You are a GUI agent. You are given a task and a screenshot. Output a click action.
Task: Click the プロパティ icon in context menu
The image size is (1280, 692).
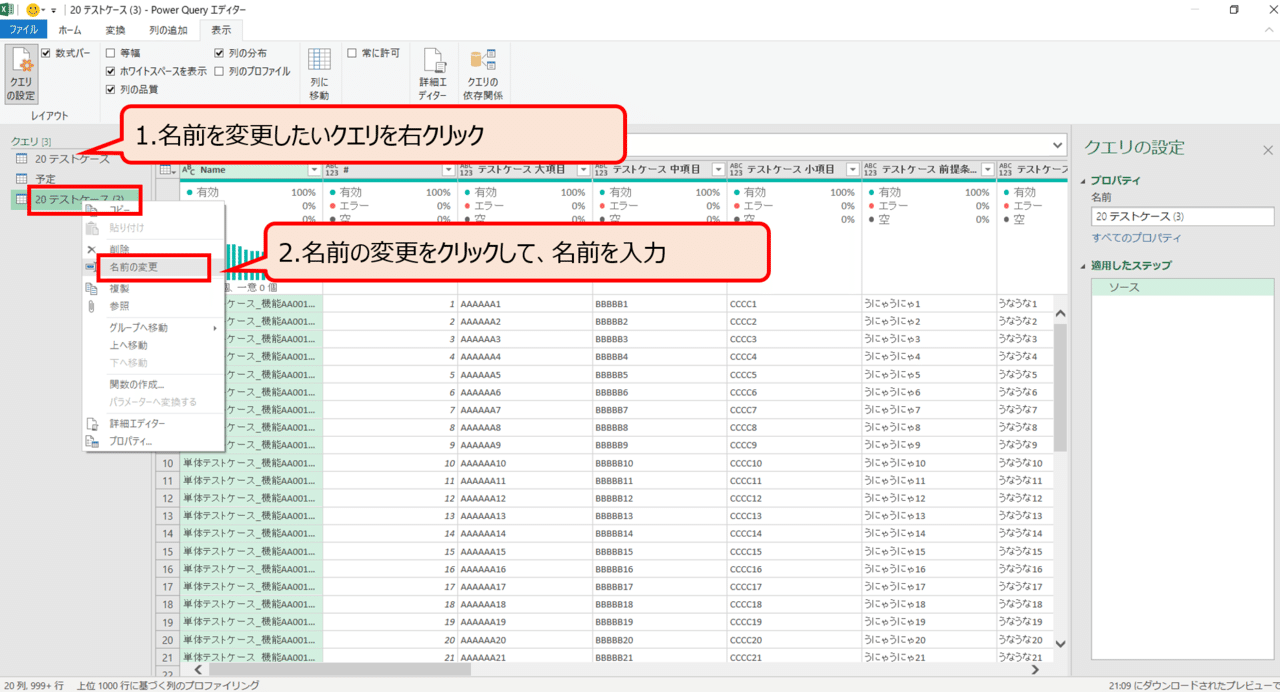[x=93, y=441]
